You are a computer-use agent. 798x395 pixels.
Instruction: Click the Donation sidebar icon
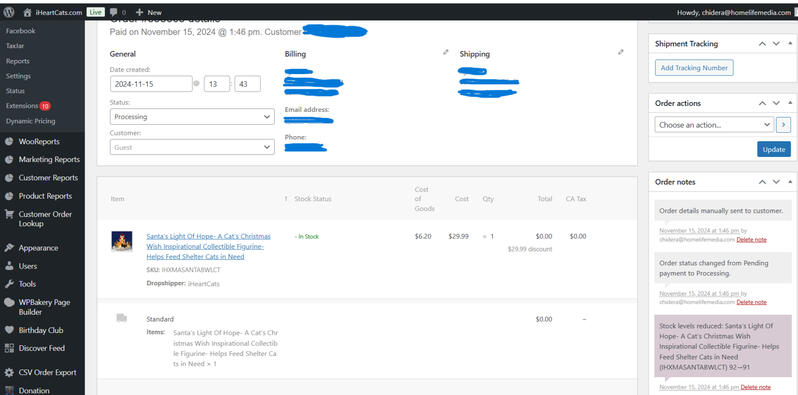pyautogui.click(x=9, y=390)
